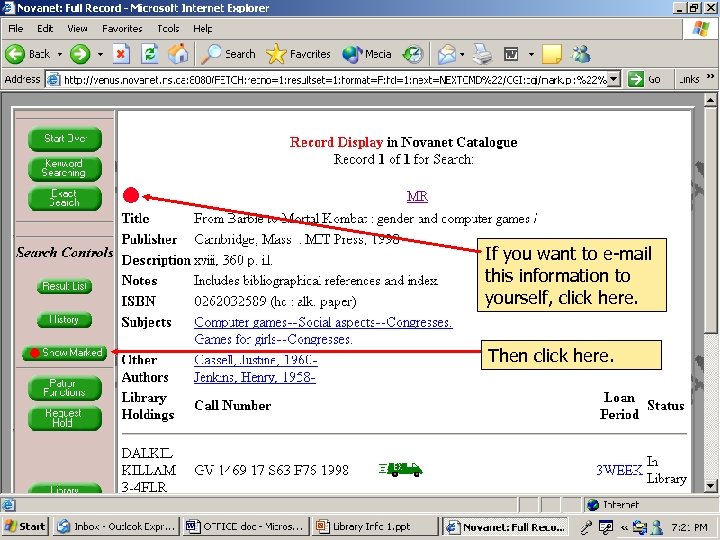Click the Exact Search button
Image resolution: width=720 pixels, height=540 pixels.
(65, 198)
